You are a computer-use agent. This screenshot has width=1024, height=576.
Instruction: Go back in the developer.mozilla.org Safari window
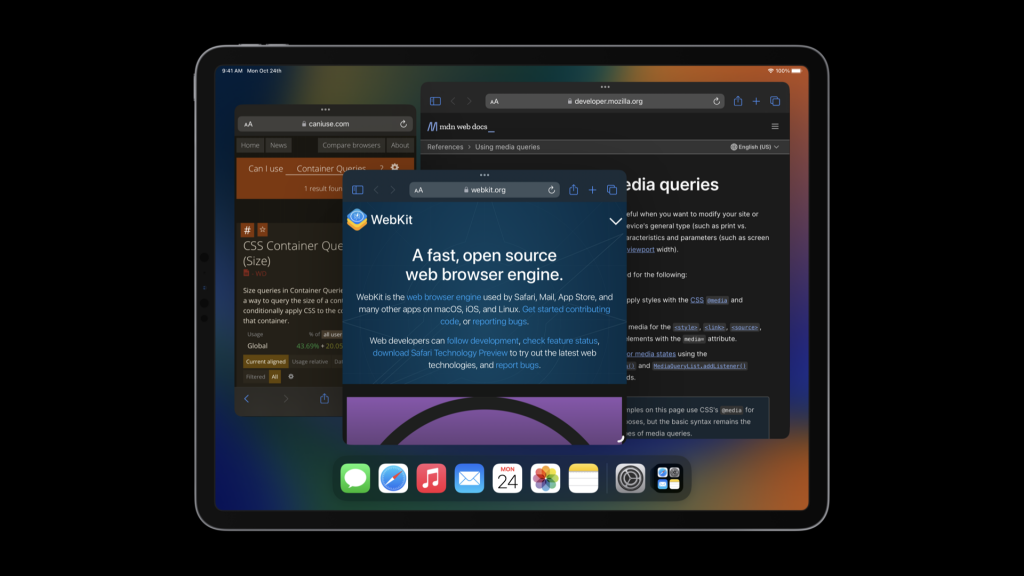click(x=453, y=101)
